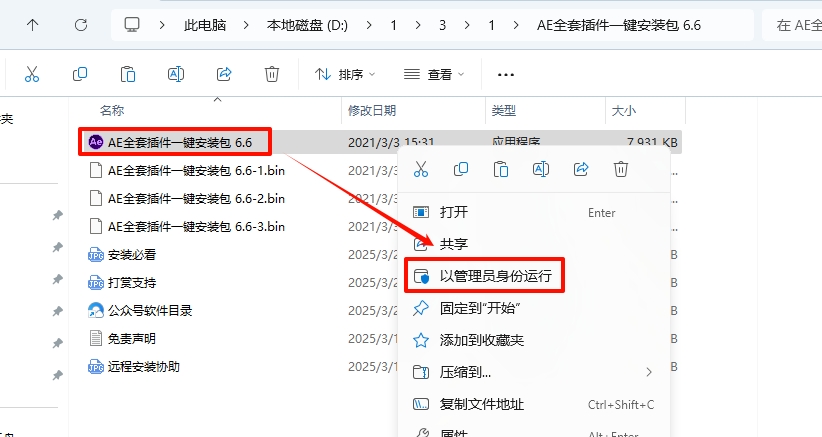Go to folder 3 in the breadcrumb
The width and height of the screenshot is (822, 437).
click(x=442, y=25)
